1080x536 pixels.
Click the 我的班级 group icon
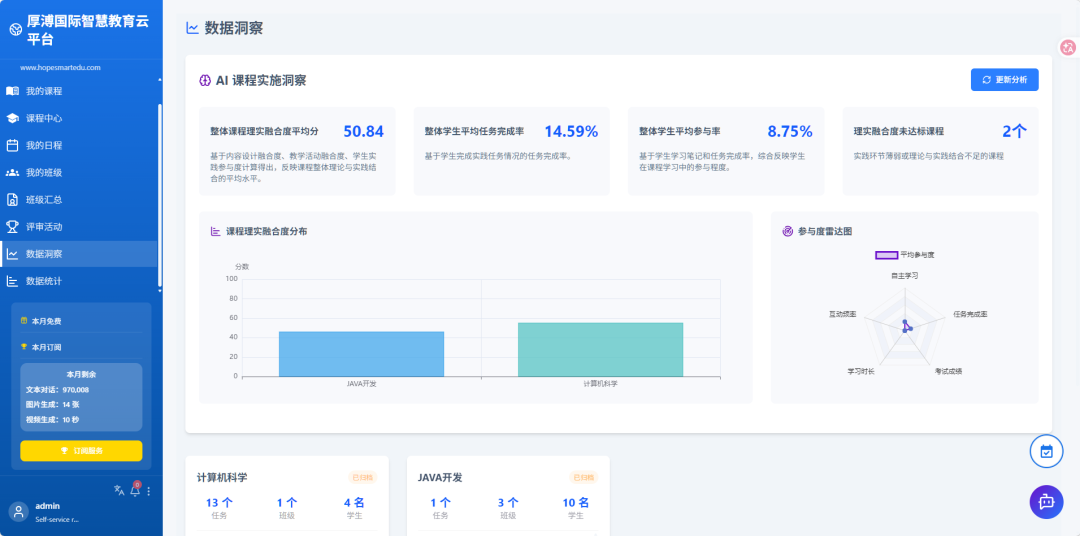tap(12, 172)
